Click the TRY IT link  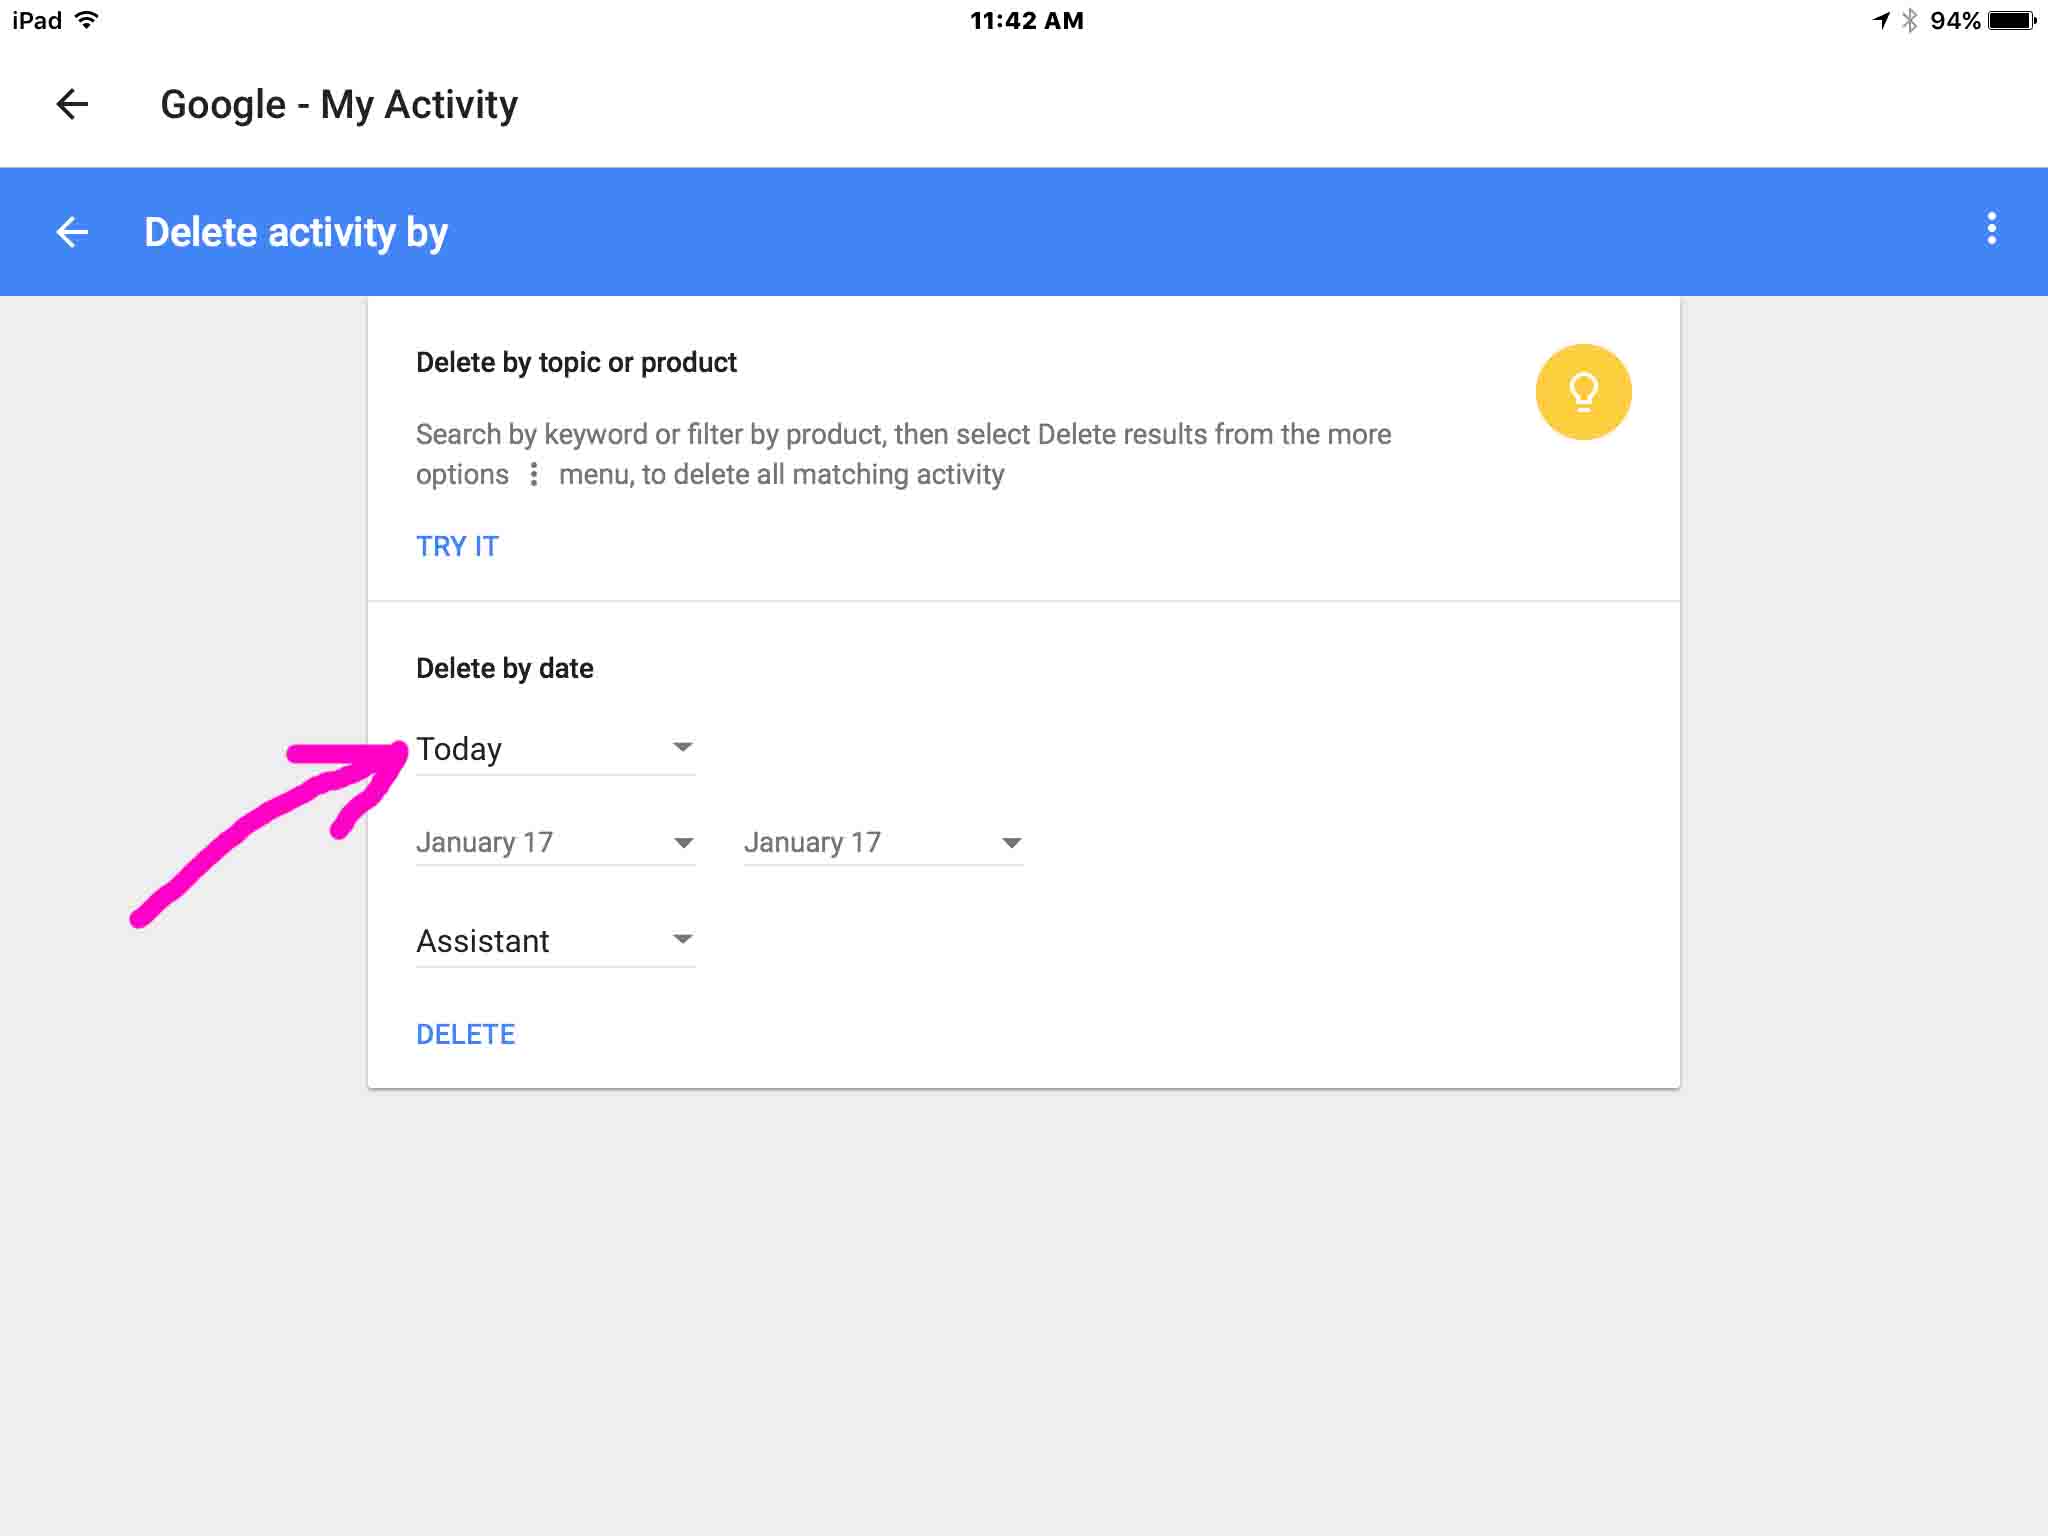[x=457, y=546]
